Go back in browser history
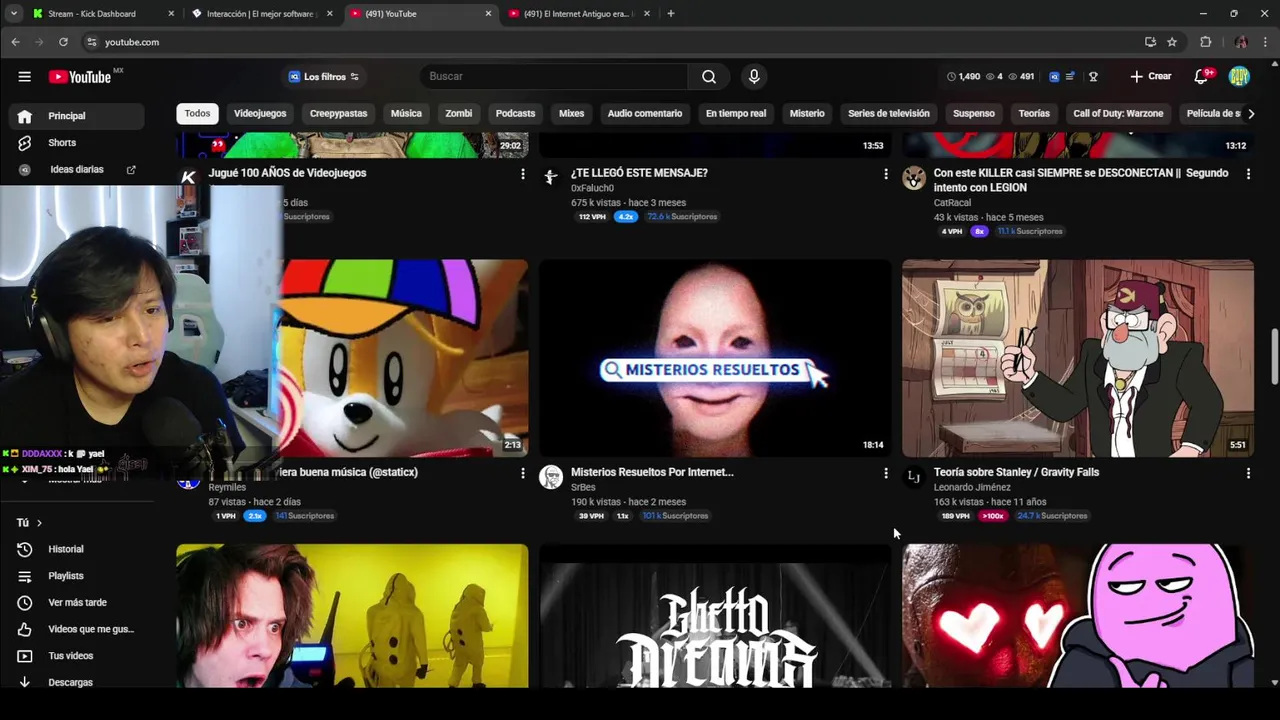1280x720 pixels. [15, 42]
